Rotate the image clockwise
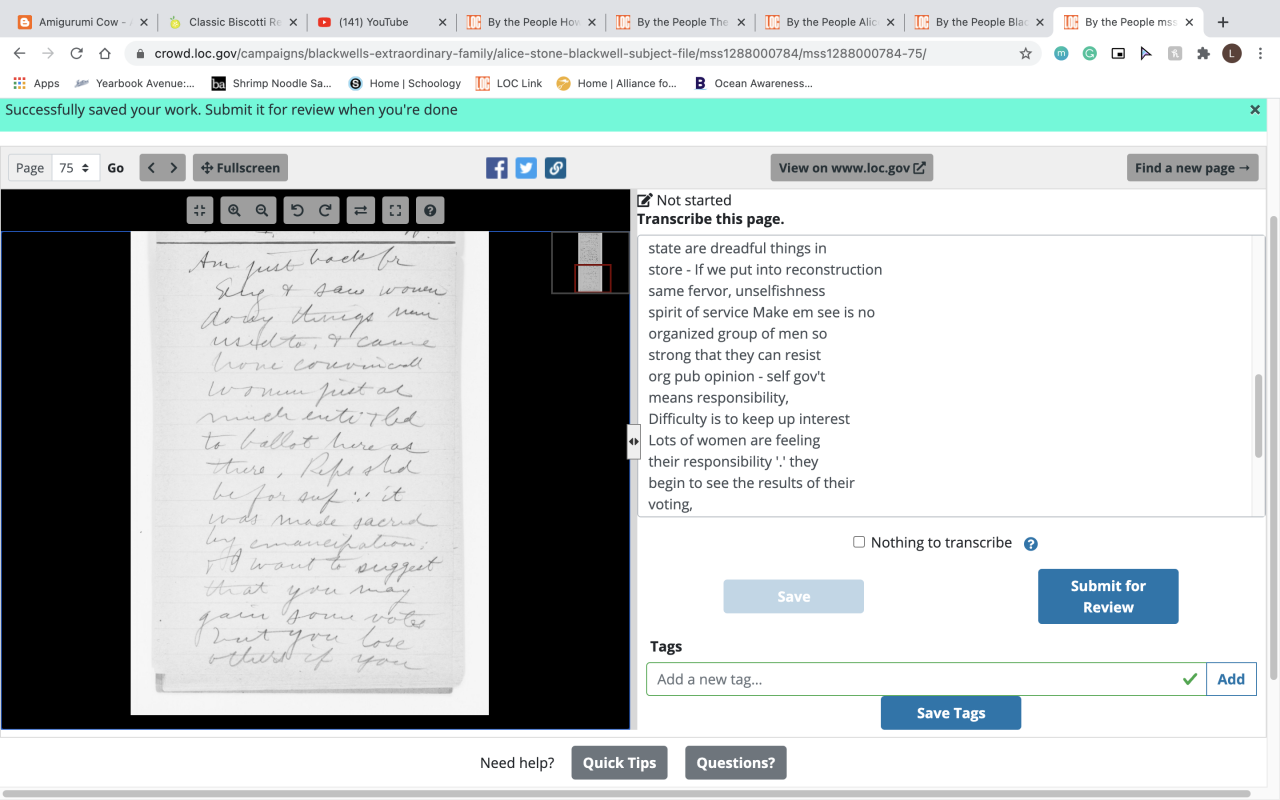The width and height of the screenshot is (1280, 800). (x=325, y=210)
